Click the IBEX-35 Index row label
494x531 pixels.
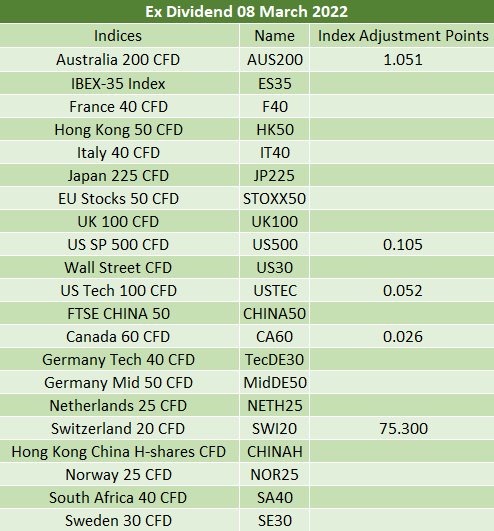point(118,84)
